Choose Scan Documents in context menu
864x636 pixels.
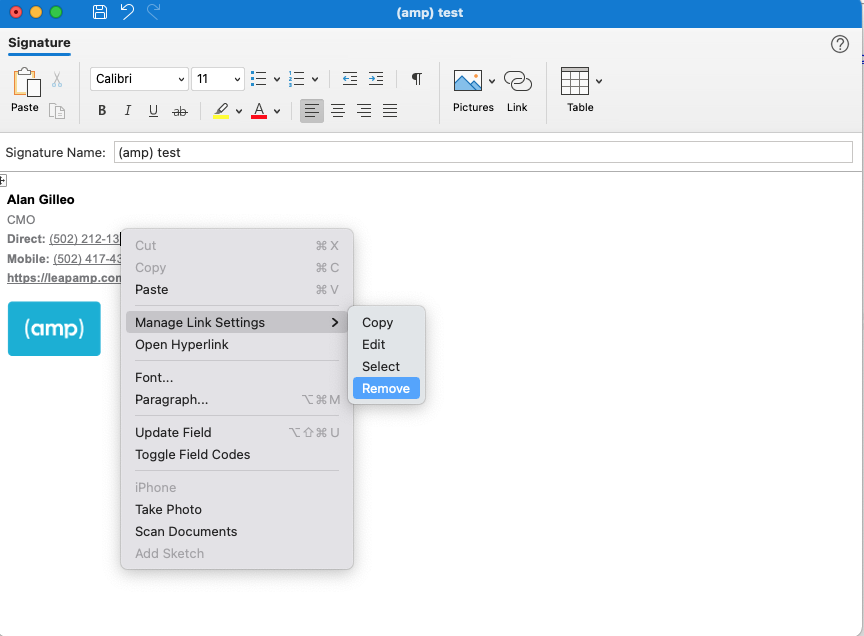(236, 532)
